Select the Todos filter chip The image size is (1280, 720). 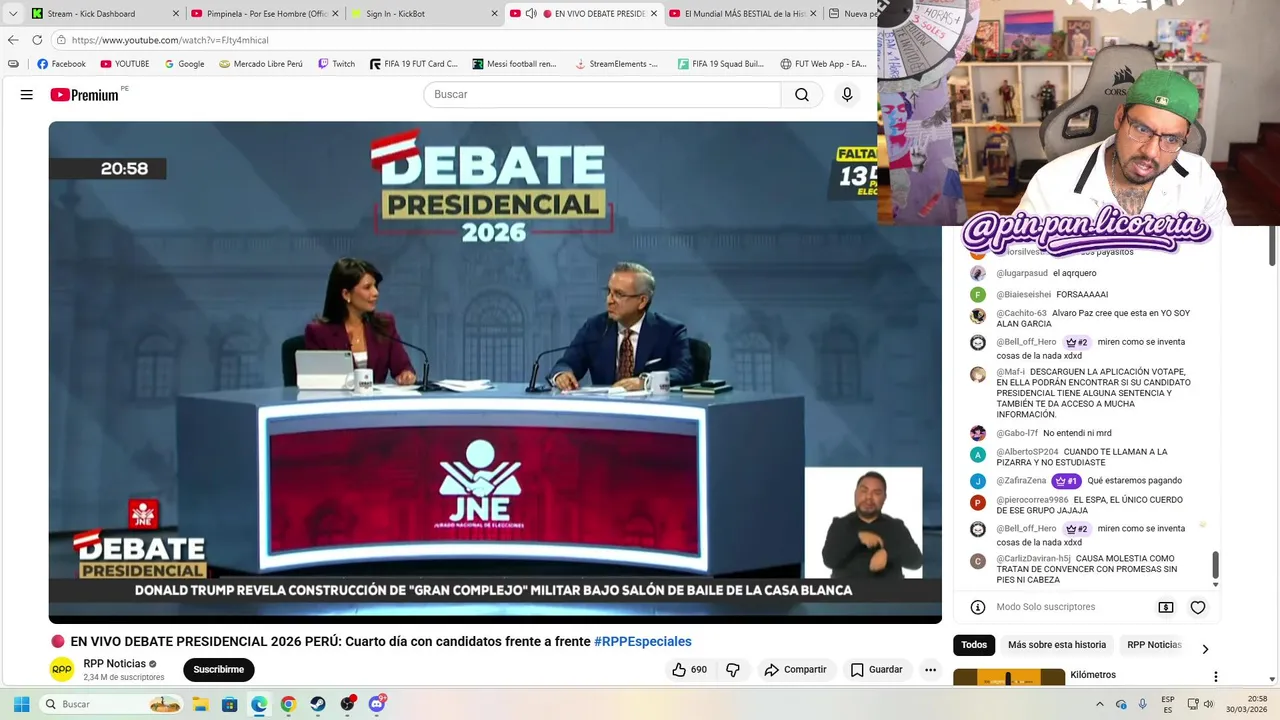click(x=974, y=645)
